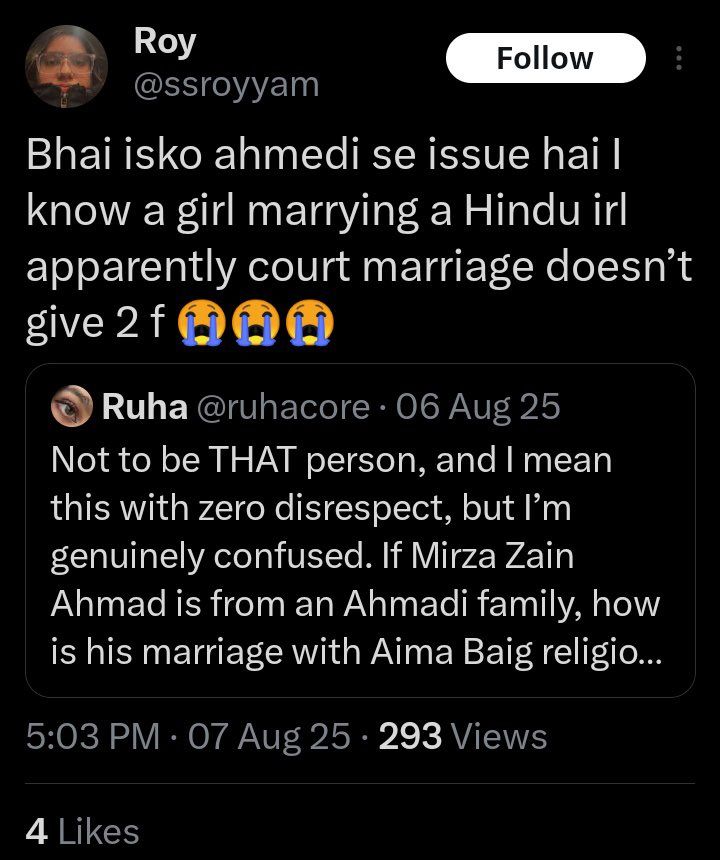View the 4 Likes list
720x860 pixels.
(x=82, y=831)
